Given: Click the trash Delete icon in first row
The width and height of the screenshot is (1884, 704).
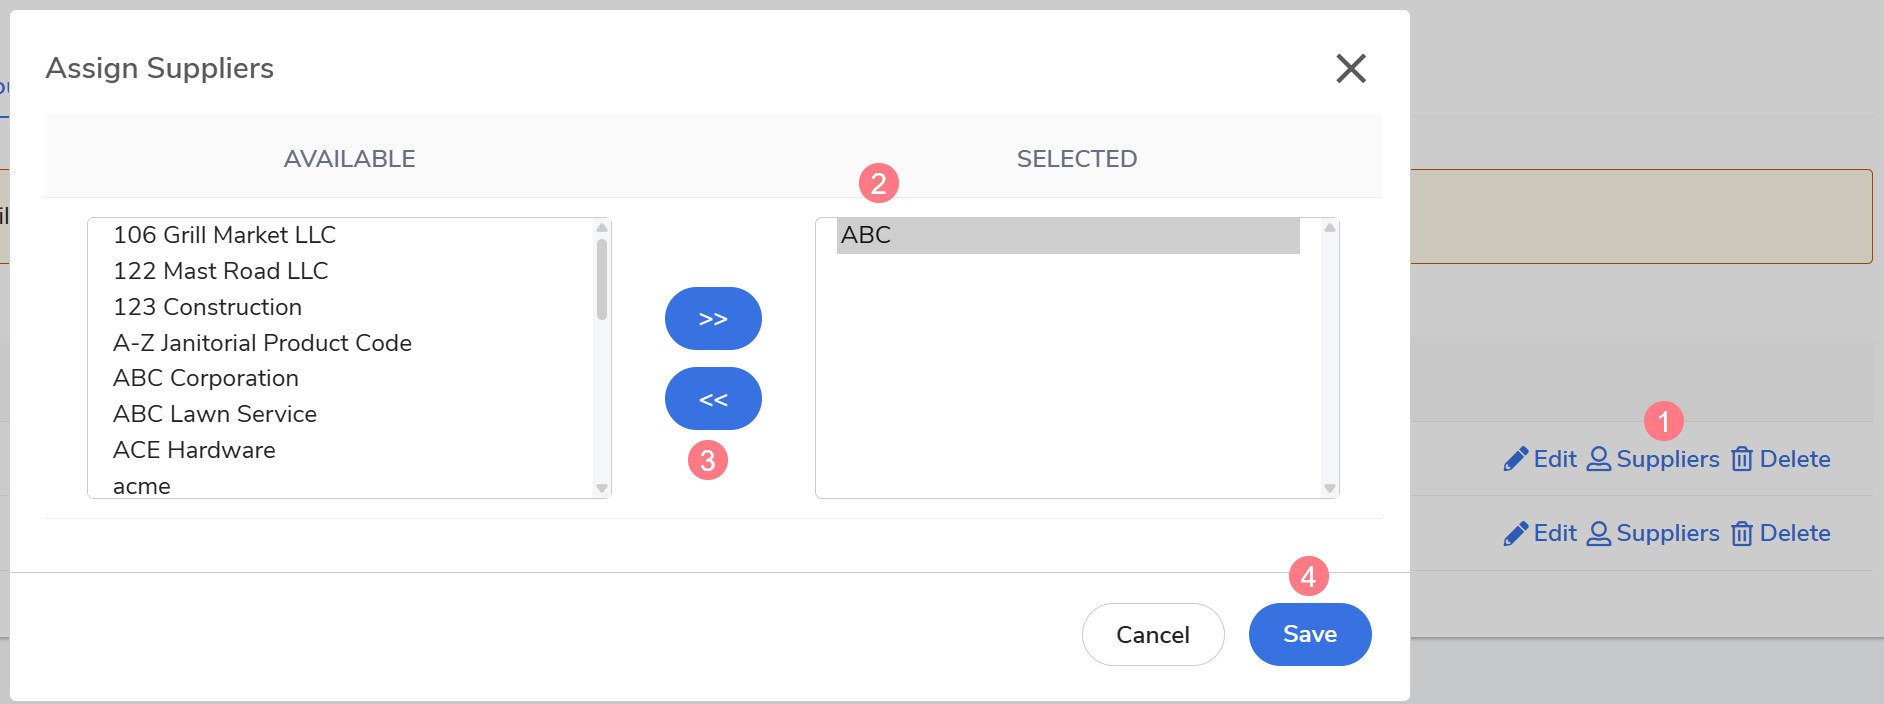Looking at the screenshot, I should coord(1742,459).
